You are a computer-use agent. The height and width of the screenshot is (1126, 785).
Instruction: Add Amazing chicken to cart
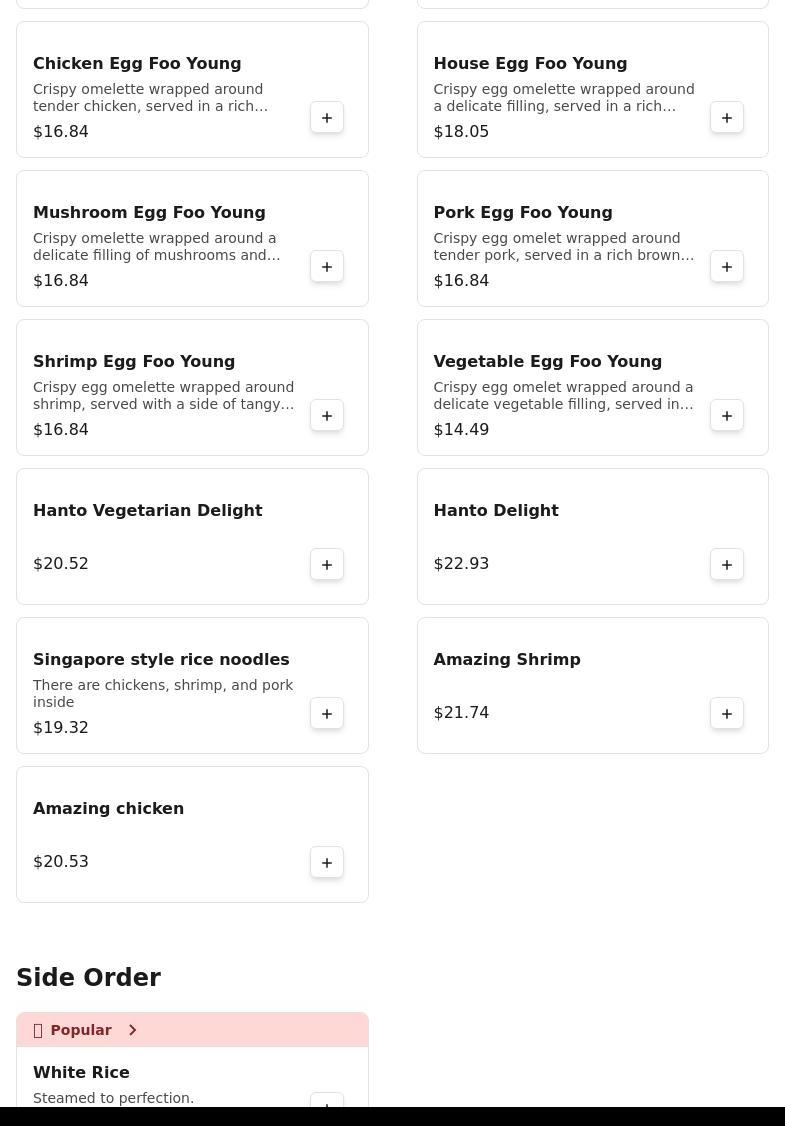[x=327, y=863]
